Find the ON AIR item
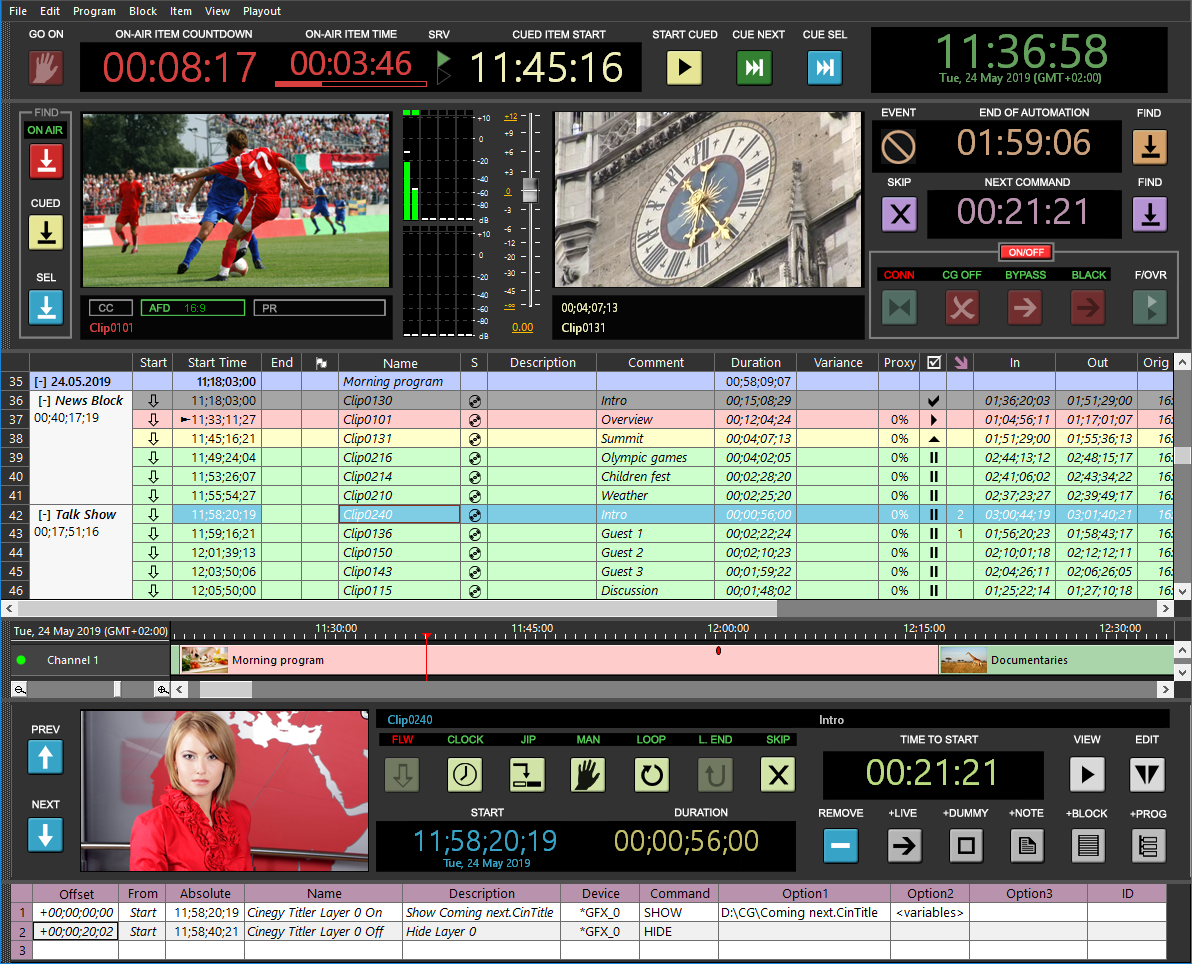 click(46, 161)
